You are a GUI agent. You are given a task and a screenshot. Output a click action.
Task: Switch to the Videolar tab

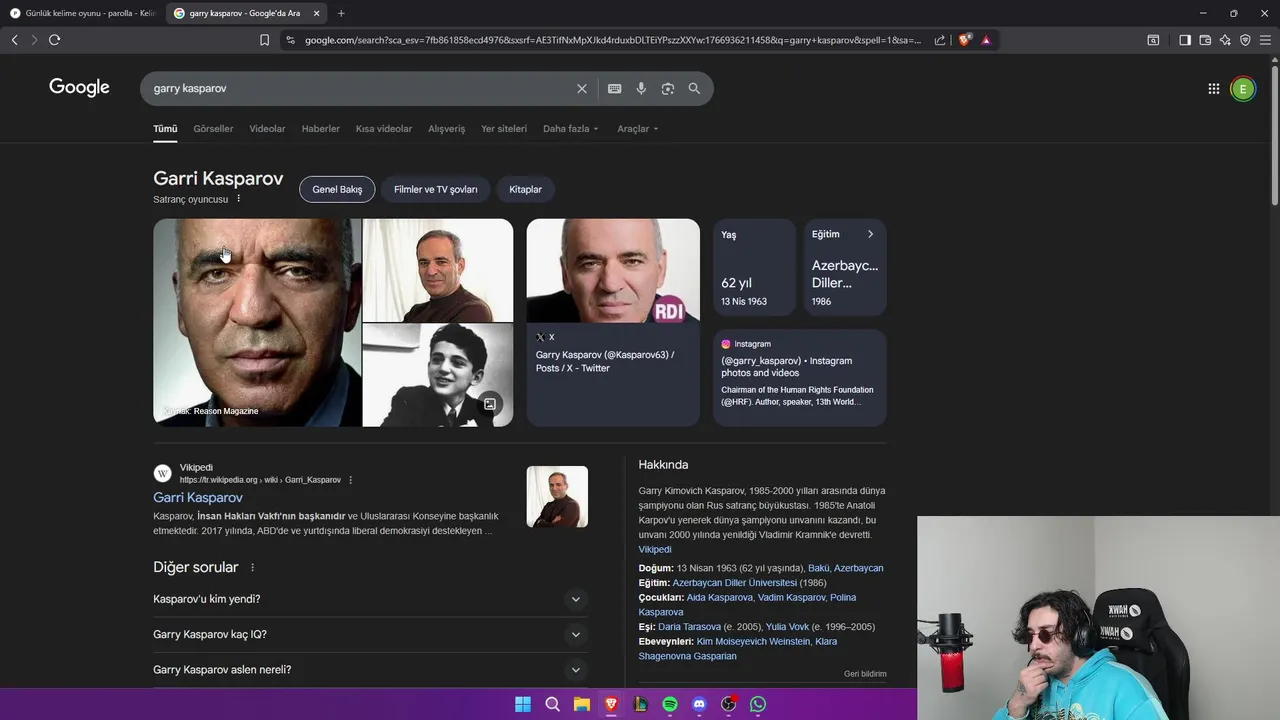coord(267,129)
